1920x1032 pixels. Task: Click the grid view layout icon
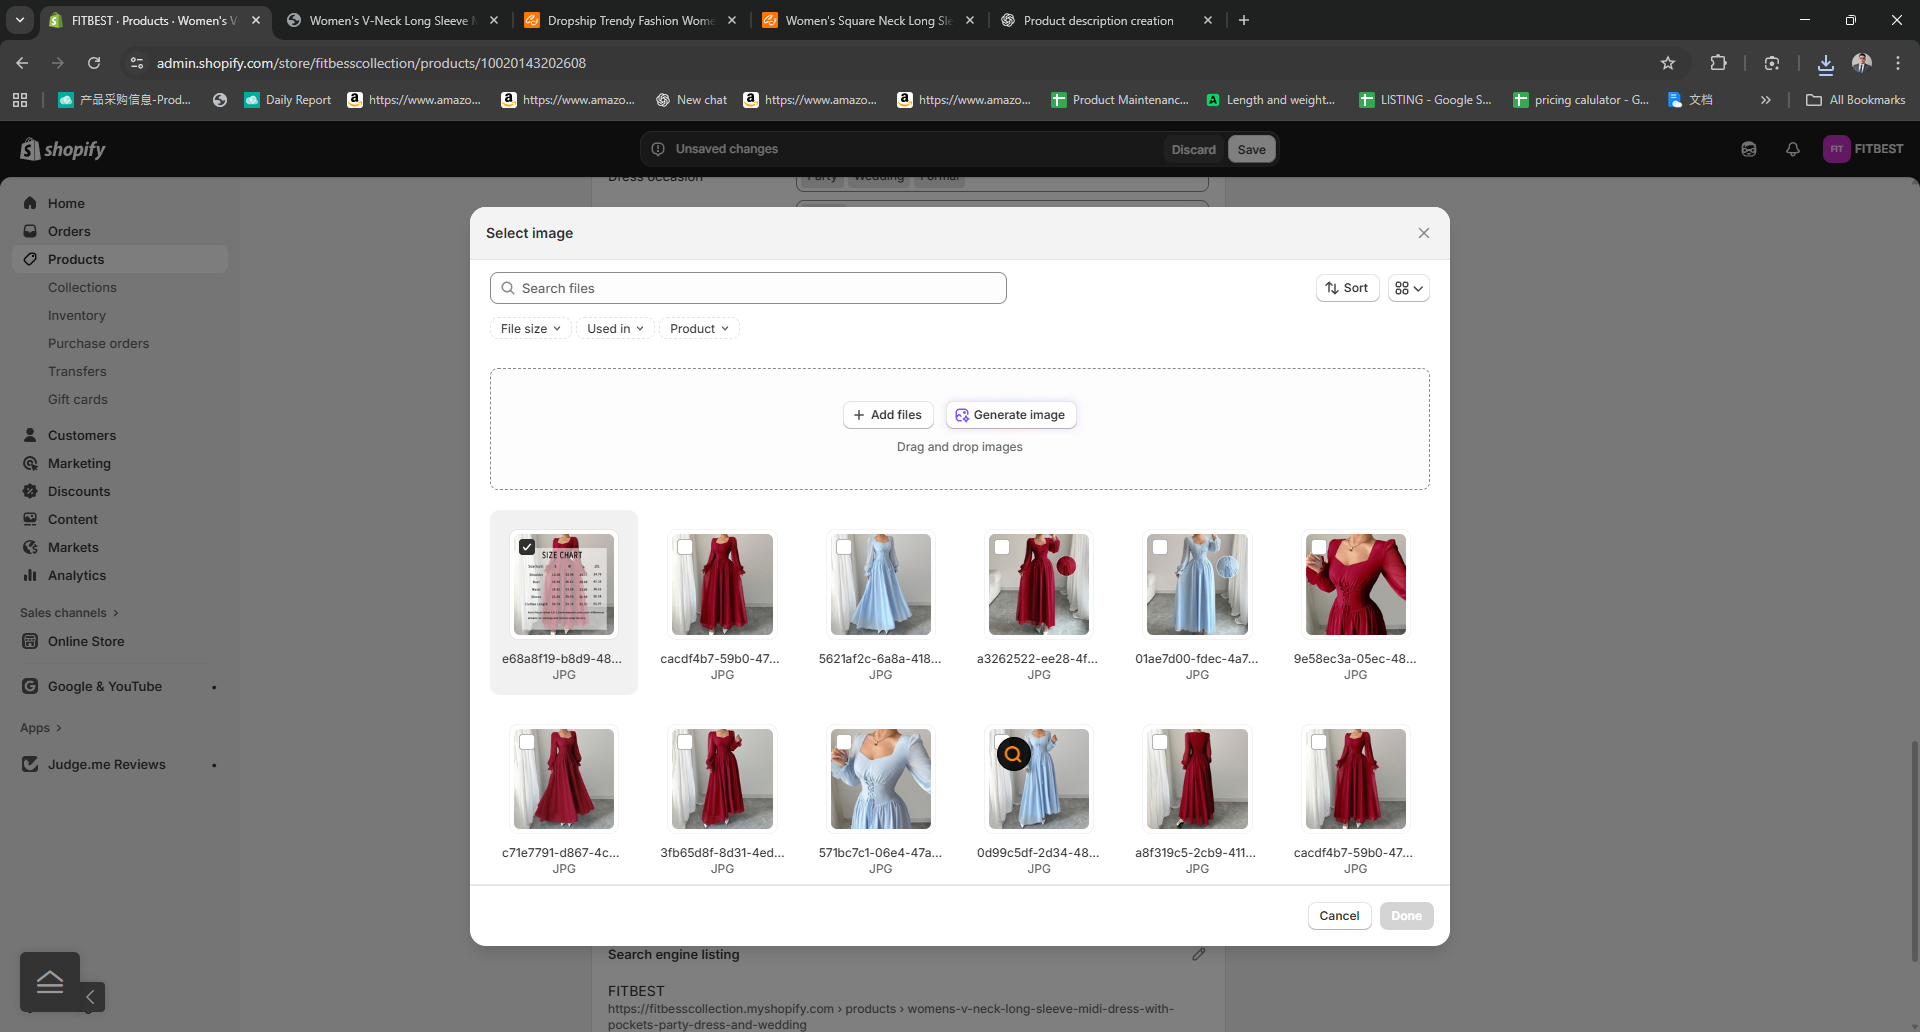pos(1408,288)
